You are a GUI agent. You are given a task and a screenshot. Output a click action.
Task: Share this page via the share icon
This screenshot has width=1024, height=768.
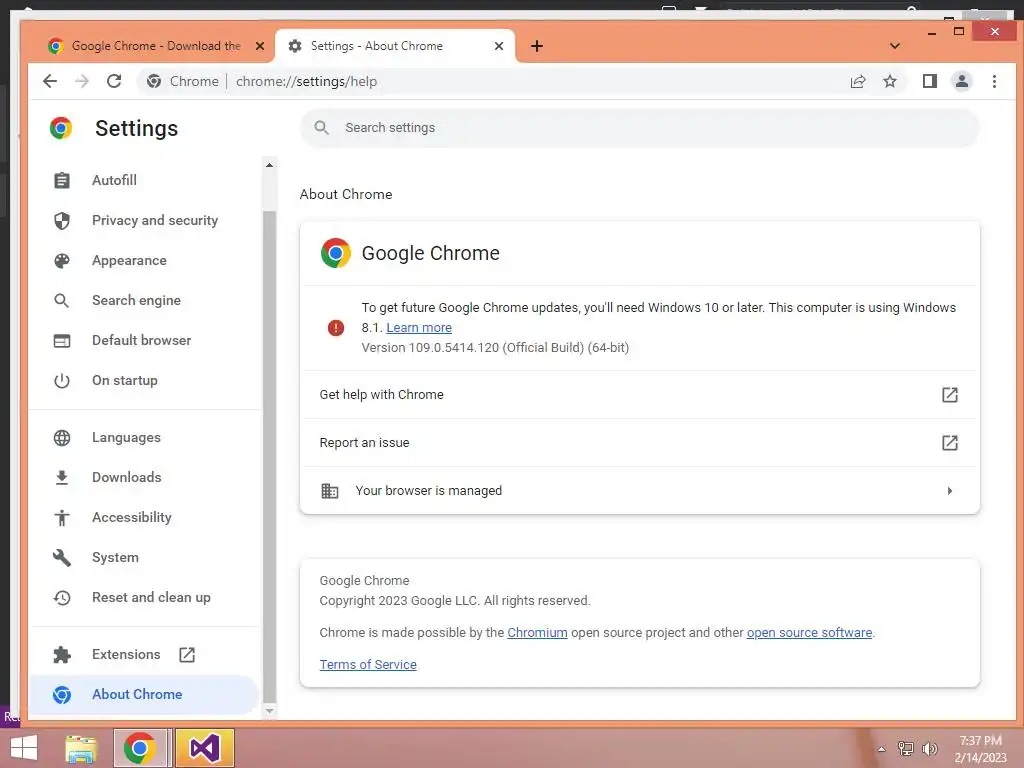tap(857, 81)
